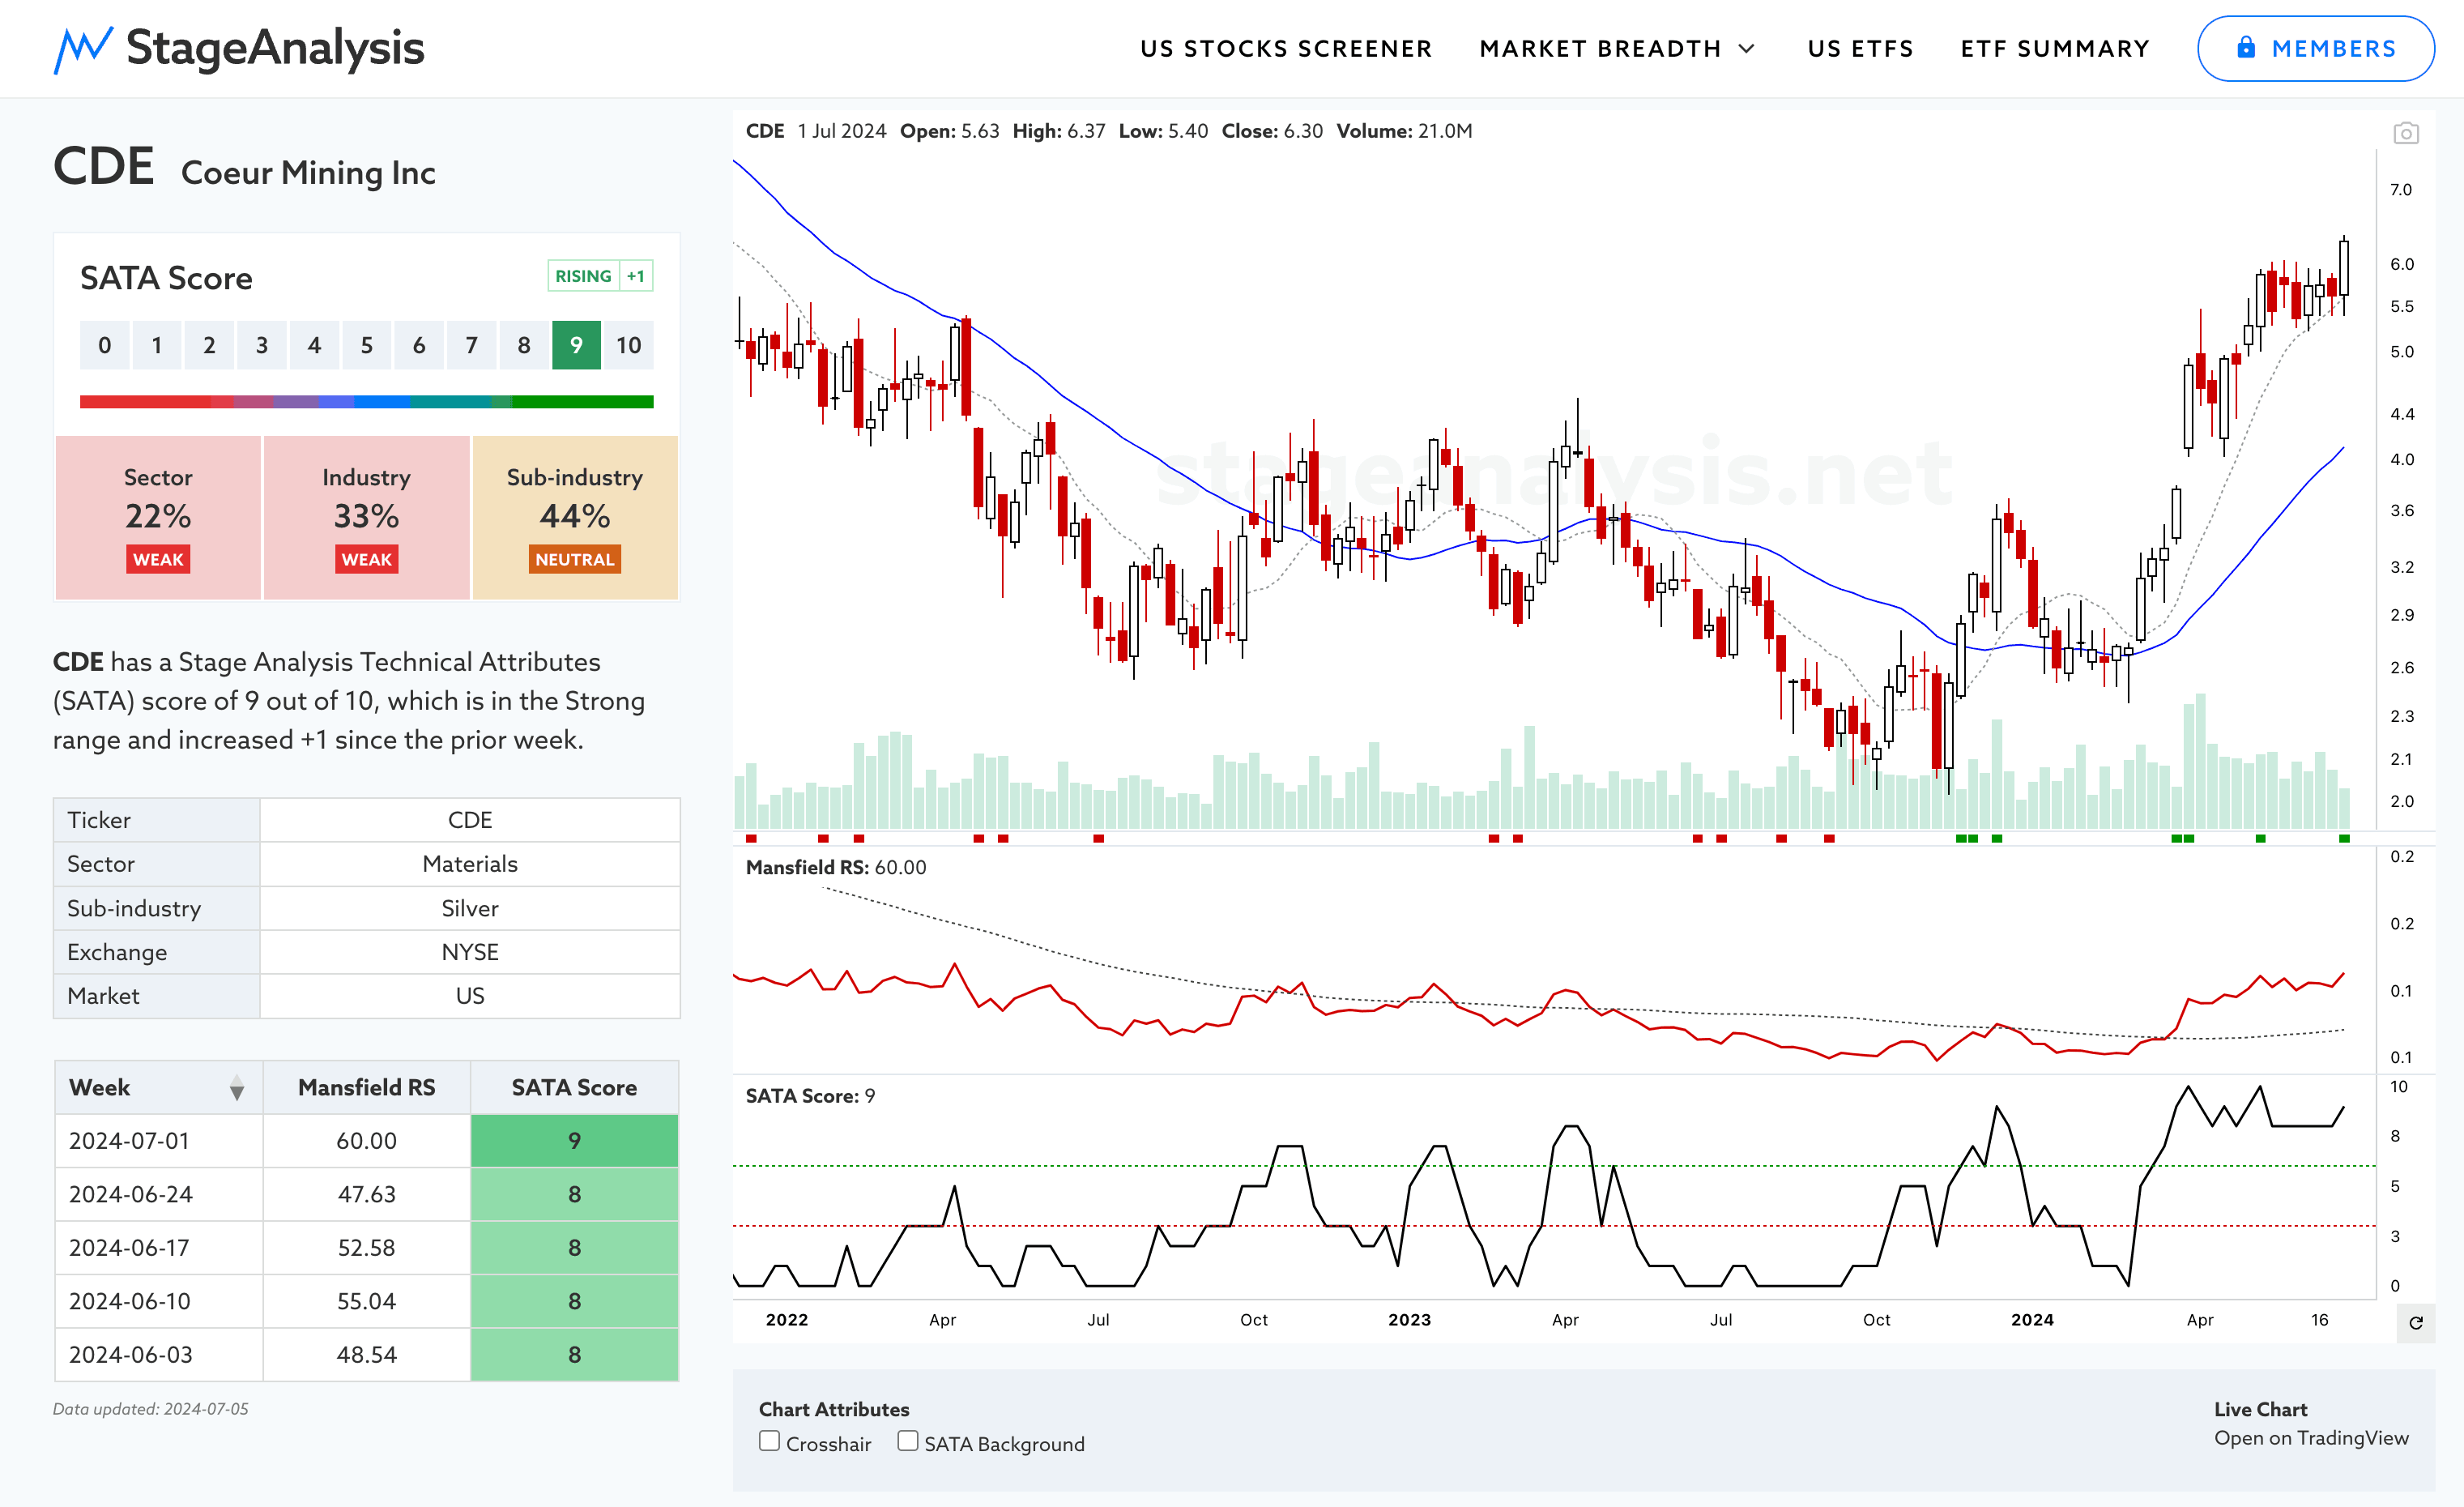Click the StageAnalysis site title
This screenshot has width=2464, height=1507.
[275, 48]
